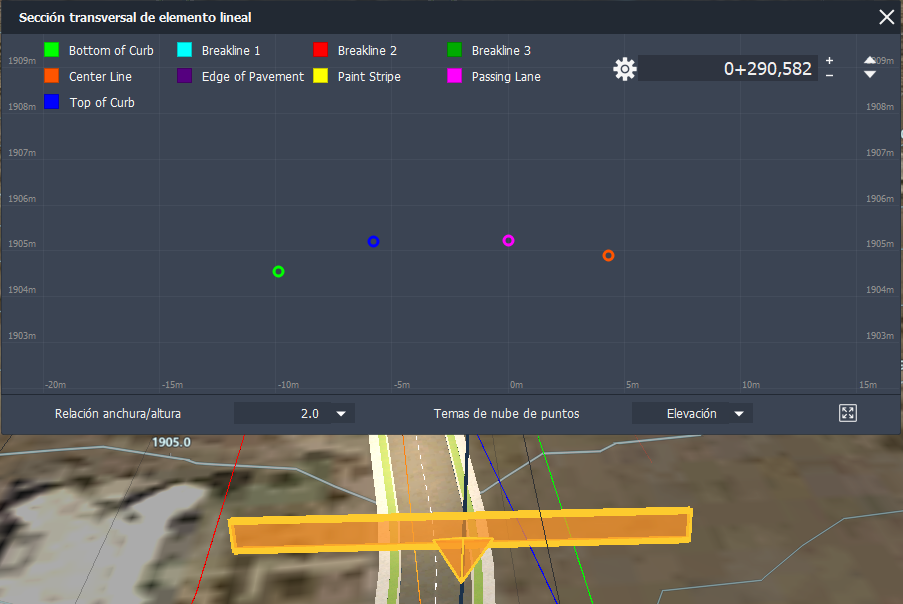Click Passing Lane magenta swatch
The width and height of the screenshot is (903, 604).
coord(454,76)
